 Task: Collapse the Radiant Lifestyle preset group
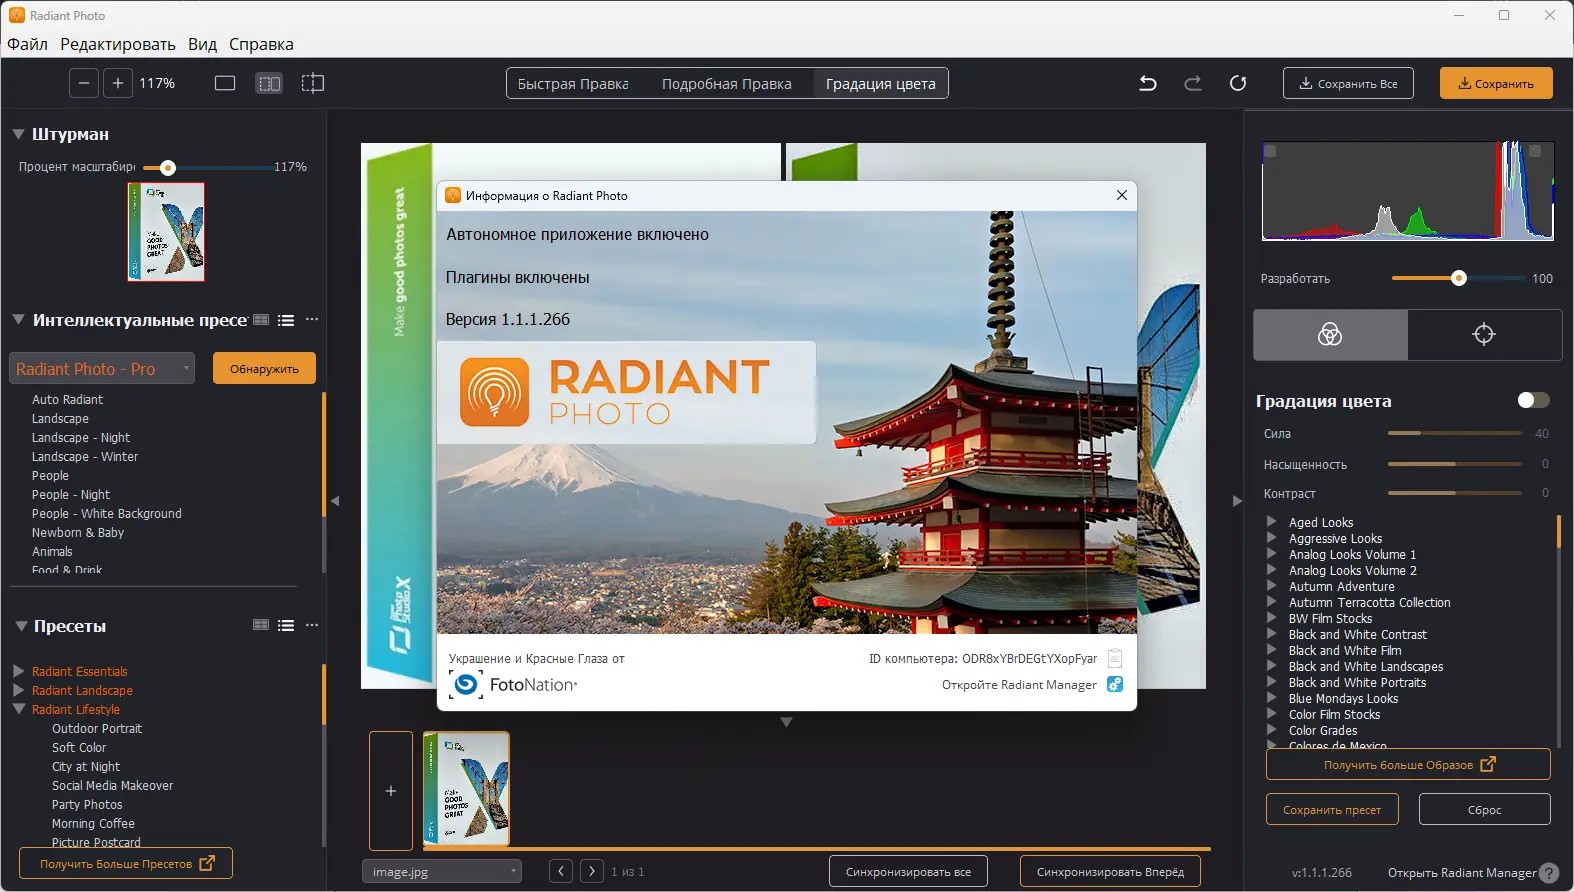pos(19,709)
